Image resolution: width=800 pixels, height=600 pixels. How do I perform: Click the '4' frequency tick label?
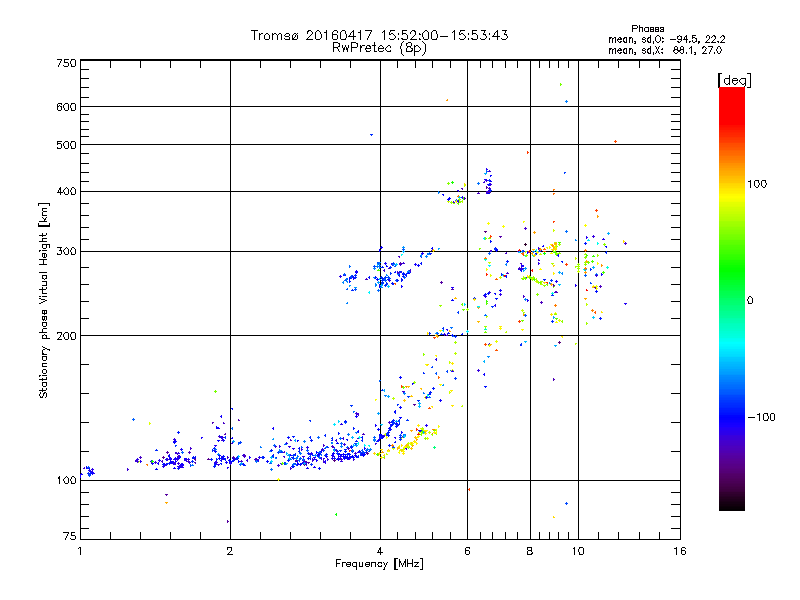tap(380, 551)
